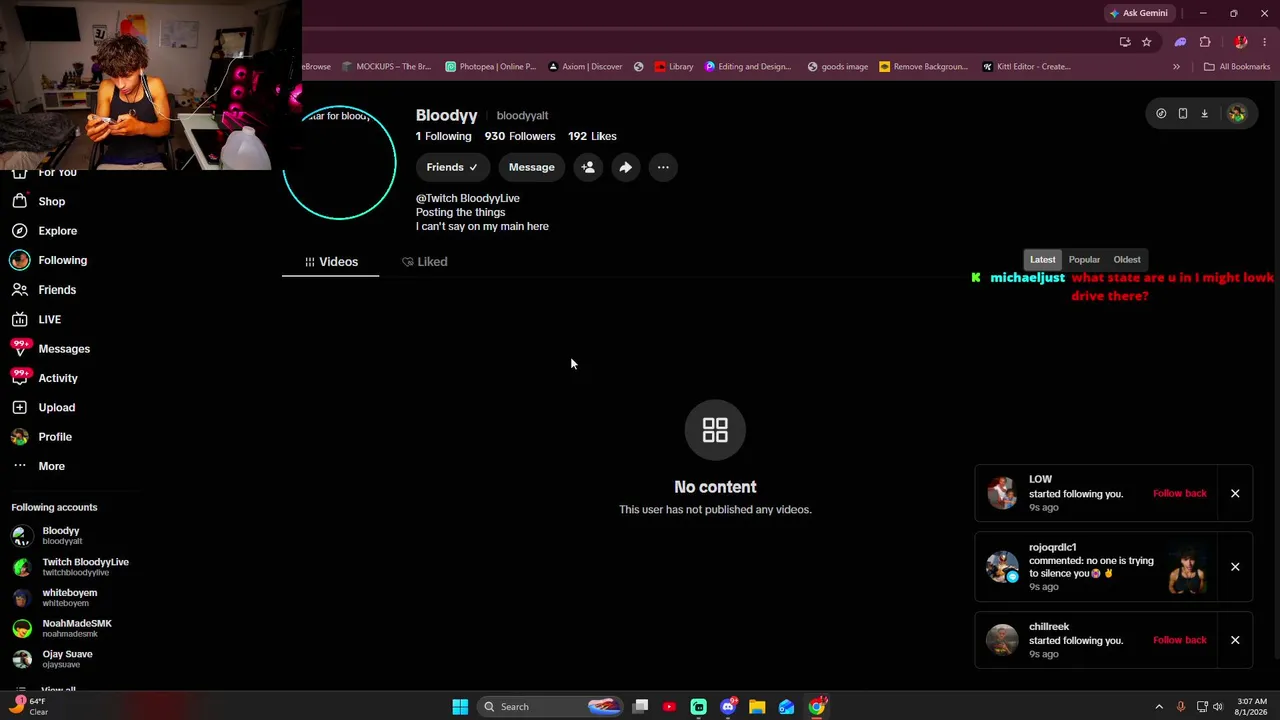
Task: Select the Latest sort option
Action: (x=1042, y=260)
